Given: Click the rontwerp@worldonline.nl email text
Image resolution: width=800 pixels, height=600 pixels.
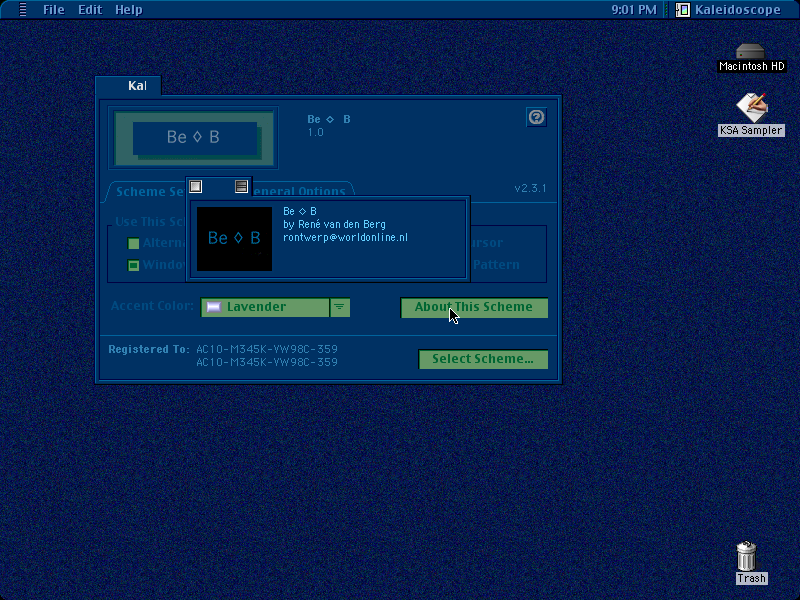Looking at the screenshot, I should tap(345, 238).
